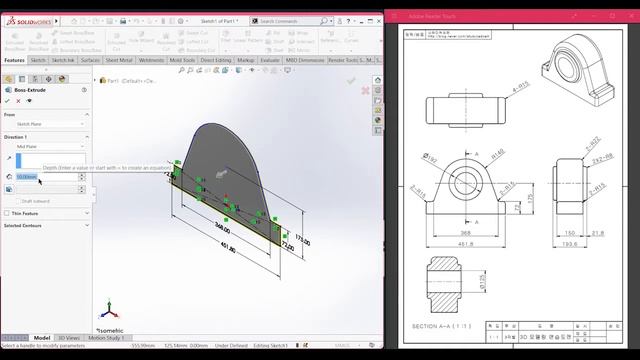Click the direction of extrusion selection box
The image size is (640, 360).
pyautogui.click(x=51, y=160)
